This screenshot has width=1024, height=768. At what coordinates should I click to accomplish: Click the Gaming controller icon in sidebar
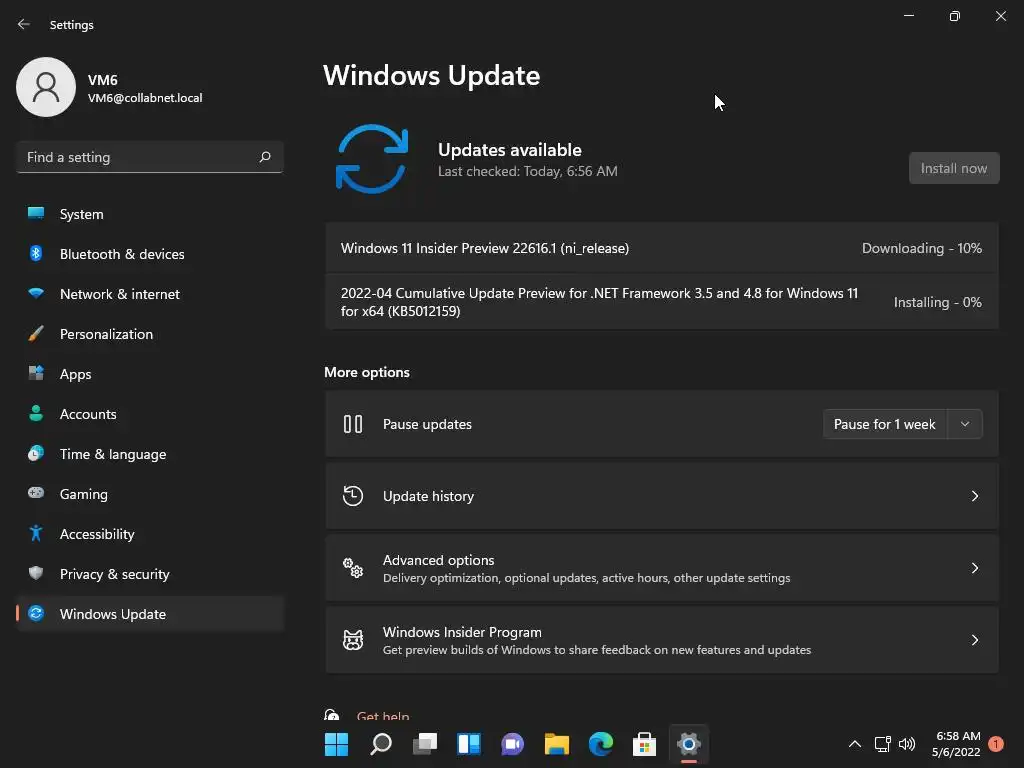pyautogui.click(x=36, y=493)
